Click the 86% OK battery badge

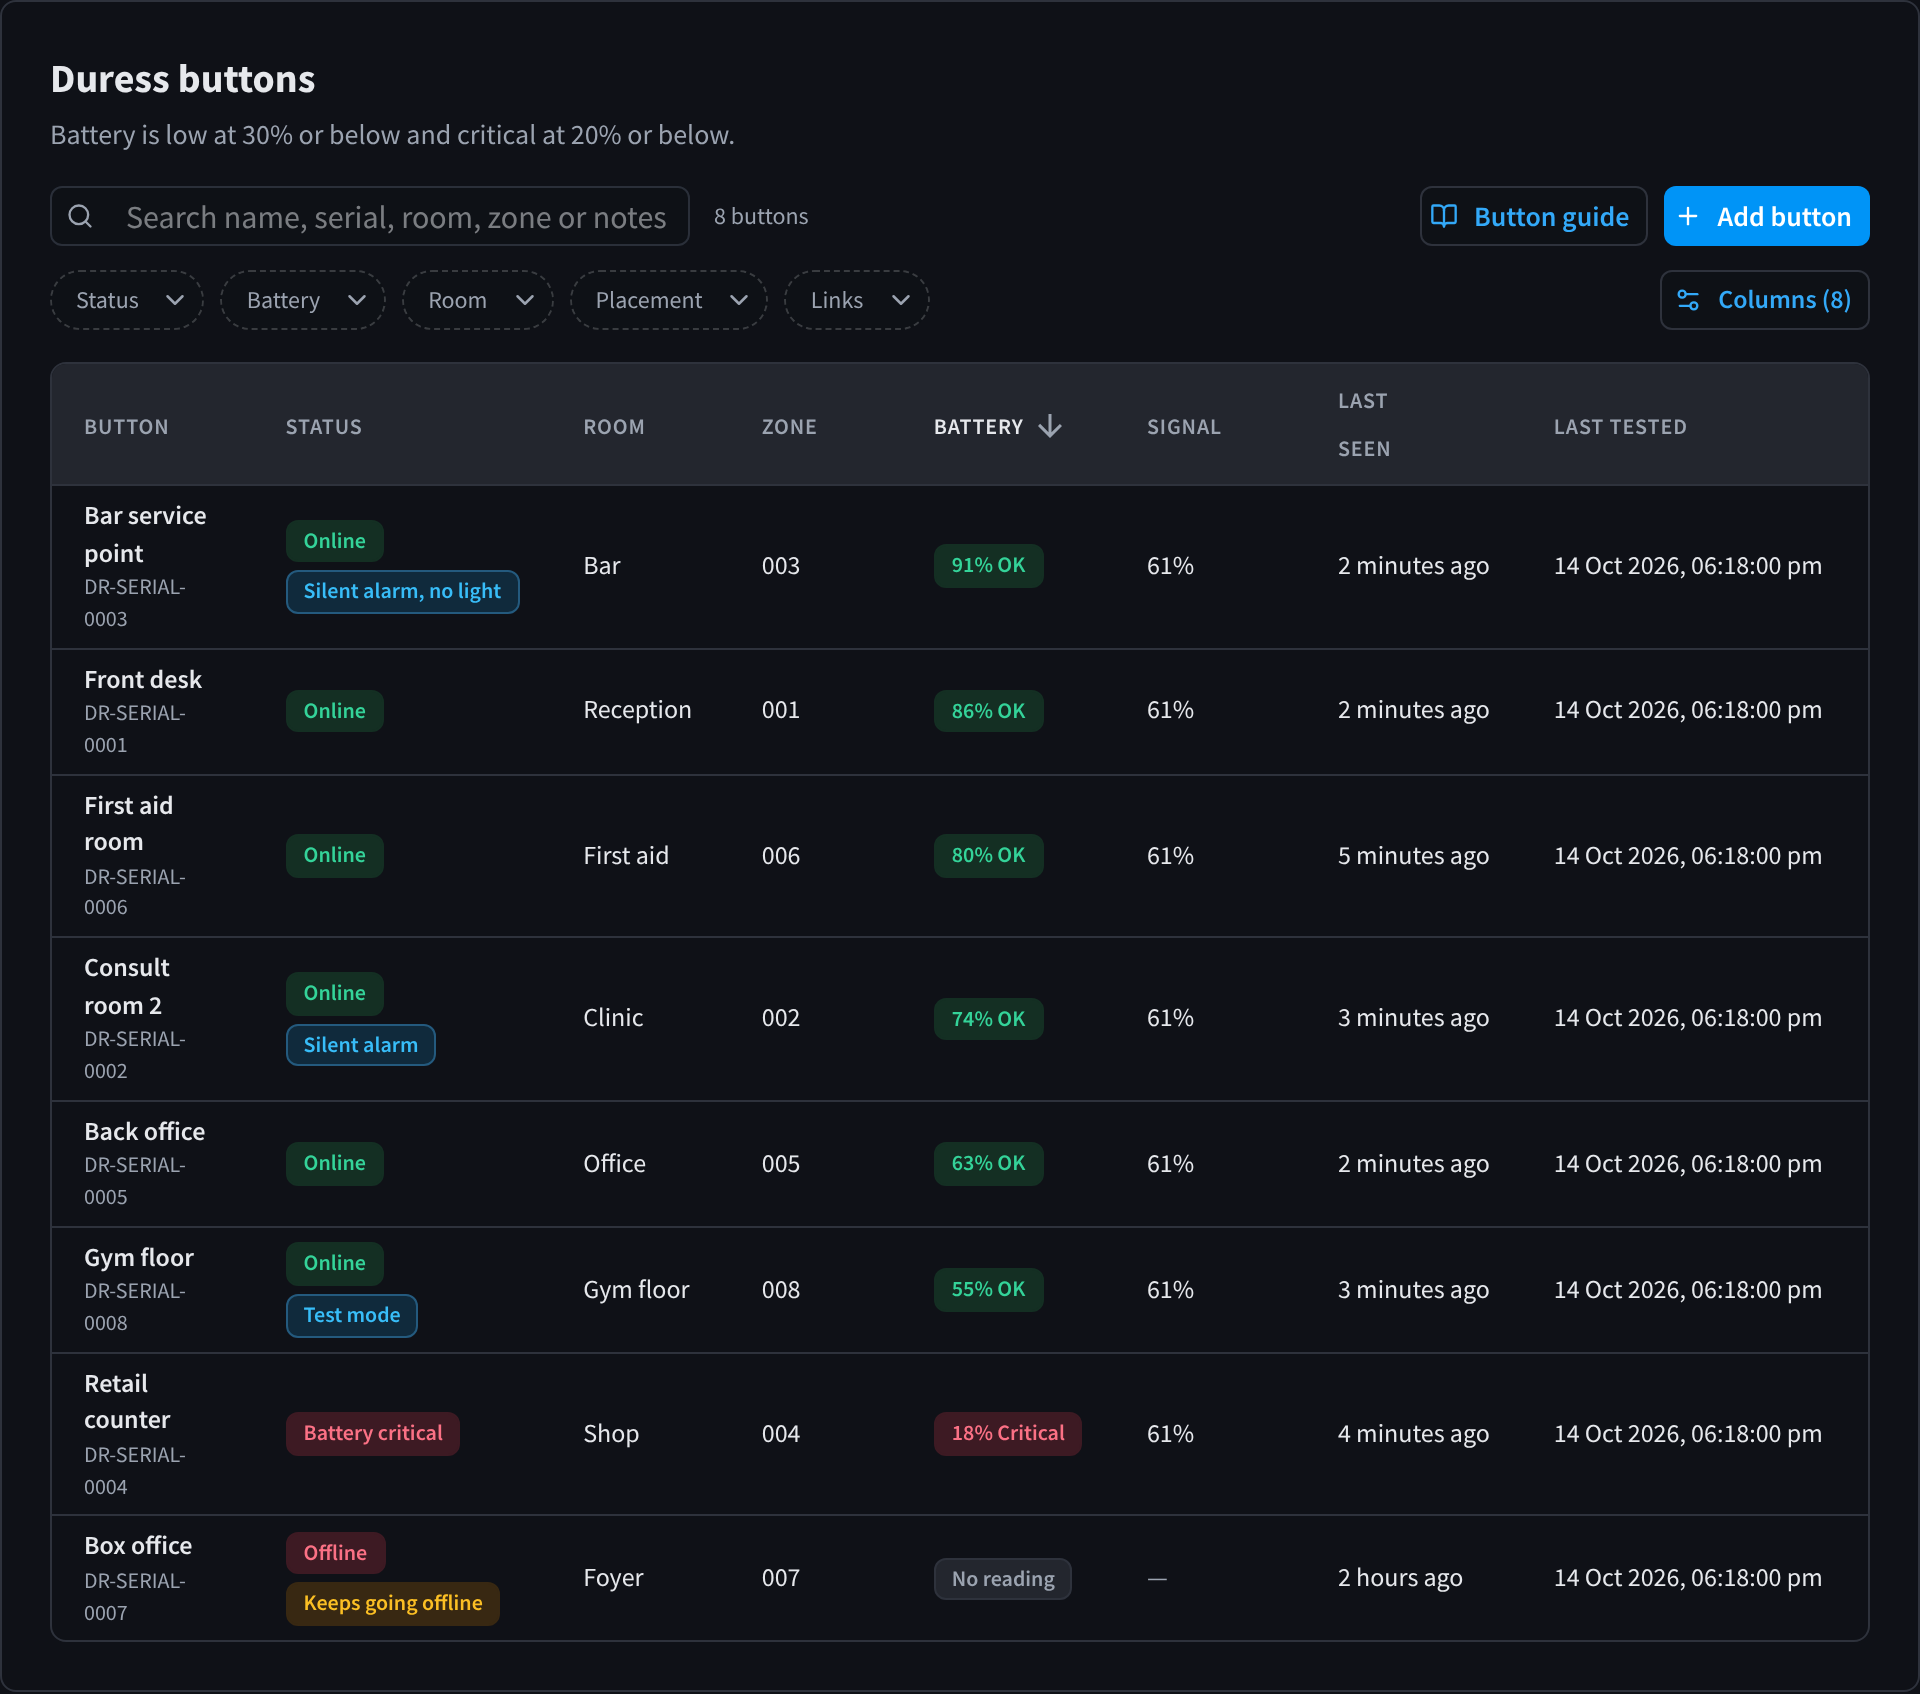pyautogui.click(x=988, y=711)
